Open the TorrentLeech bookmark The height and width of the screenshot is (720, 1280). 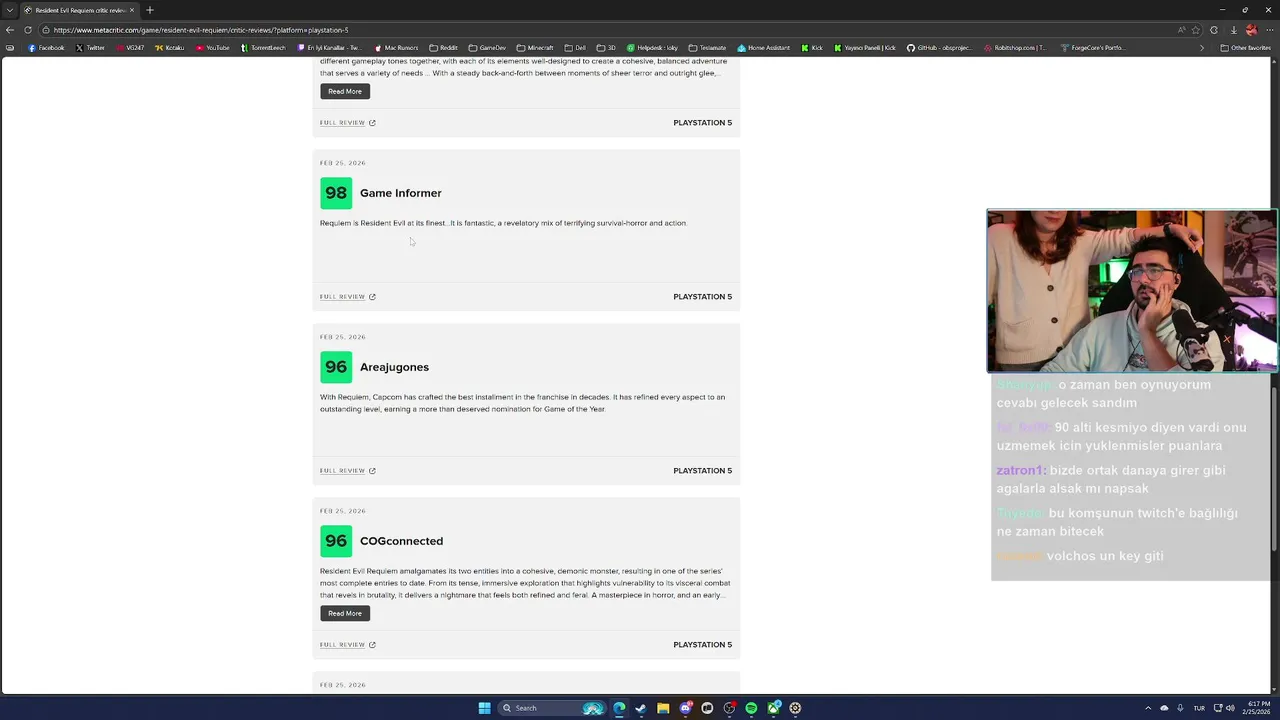point(263,48)
